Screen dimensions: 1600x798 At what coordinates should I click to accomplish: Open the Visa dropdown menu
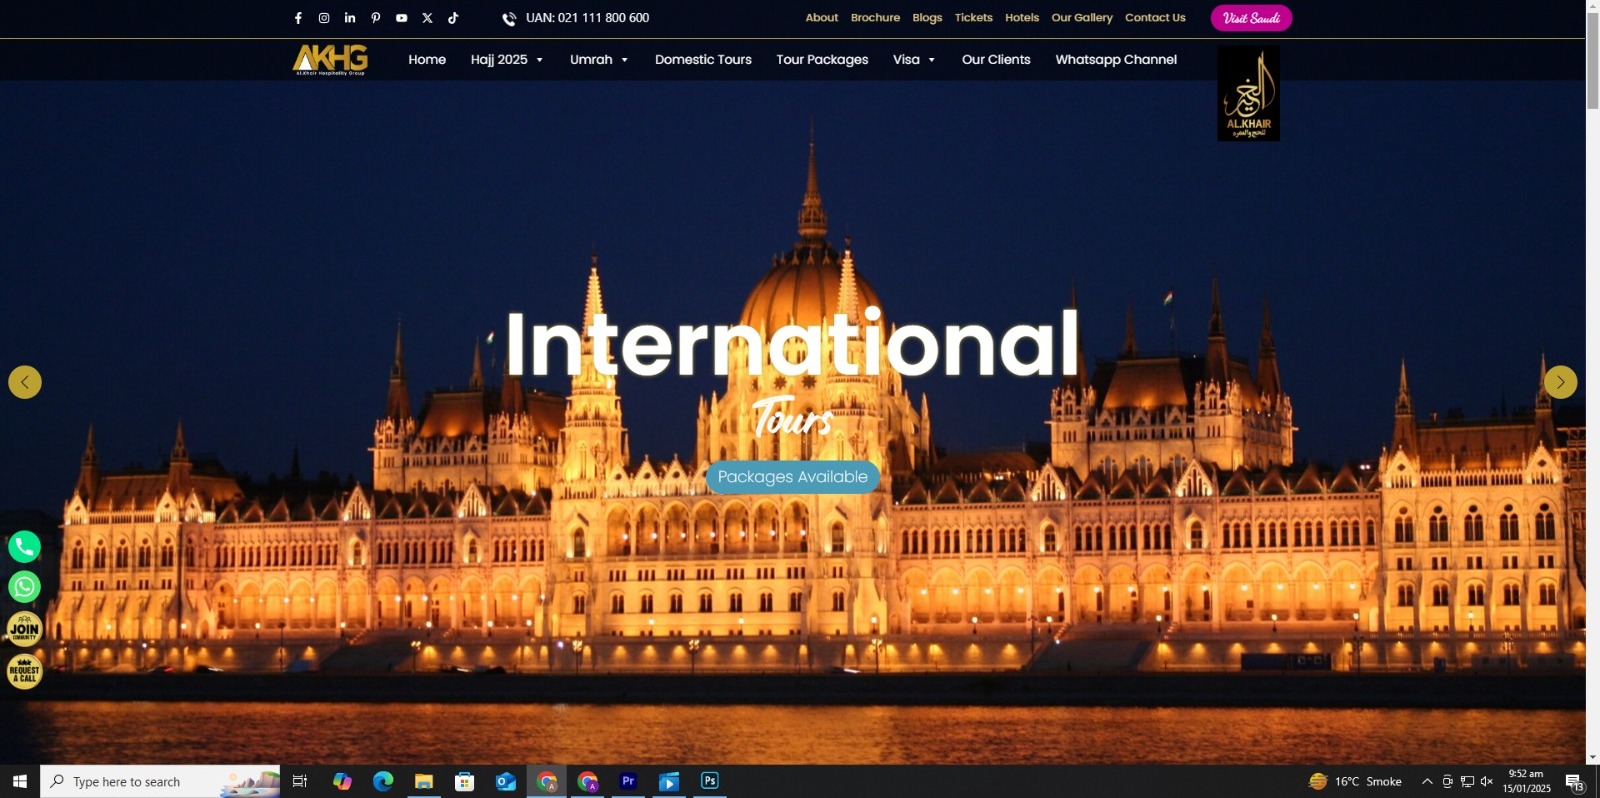[x=913, y=60]
